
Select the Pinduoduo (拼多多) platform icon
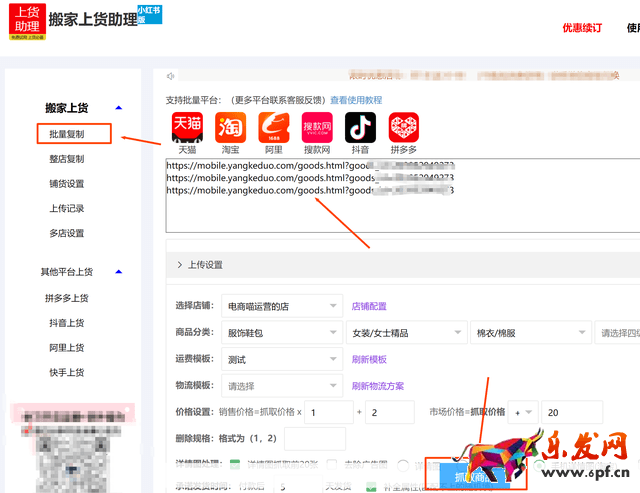pos(403,127)
